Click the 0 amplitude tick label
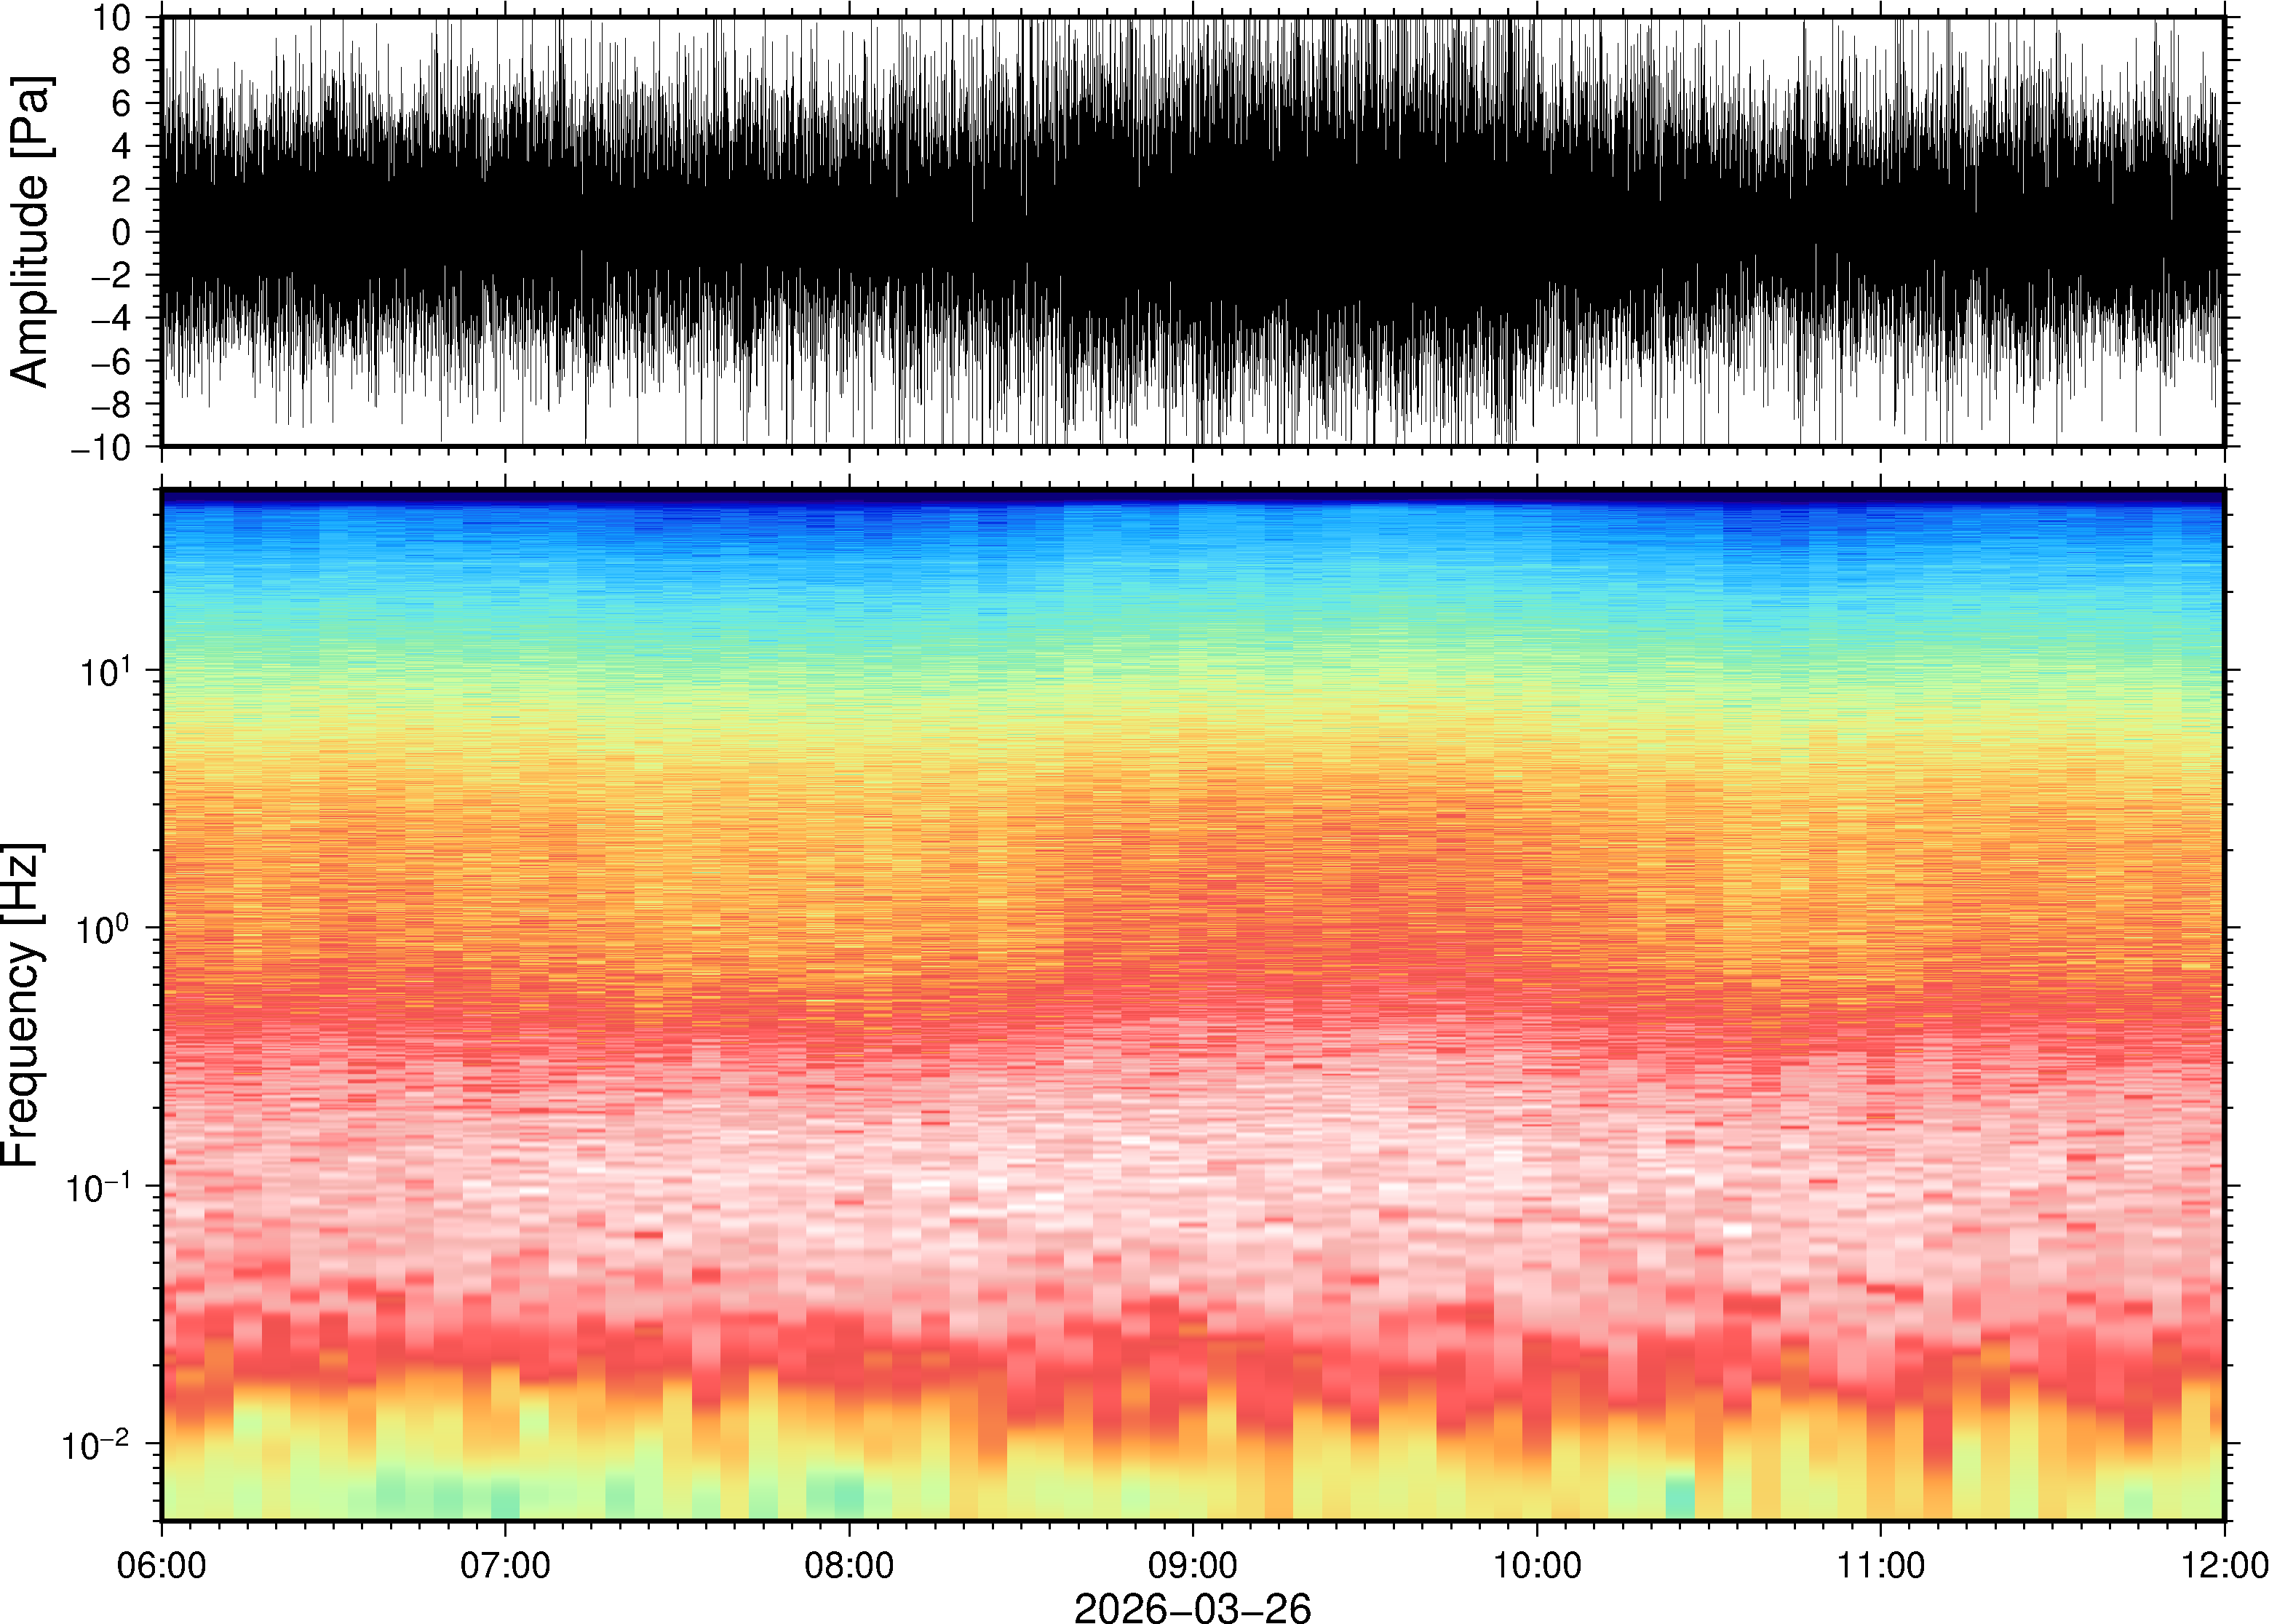The image size is (2269, 1624). click(122, 232)
